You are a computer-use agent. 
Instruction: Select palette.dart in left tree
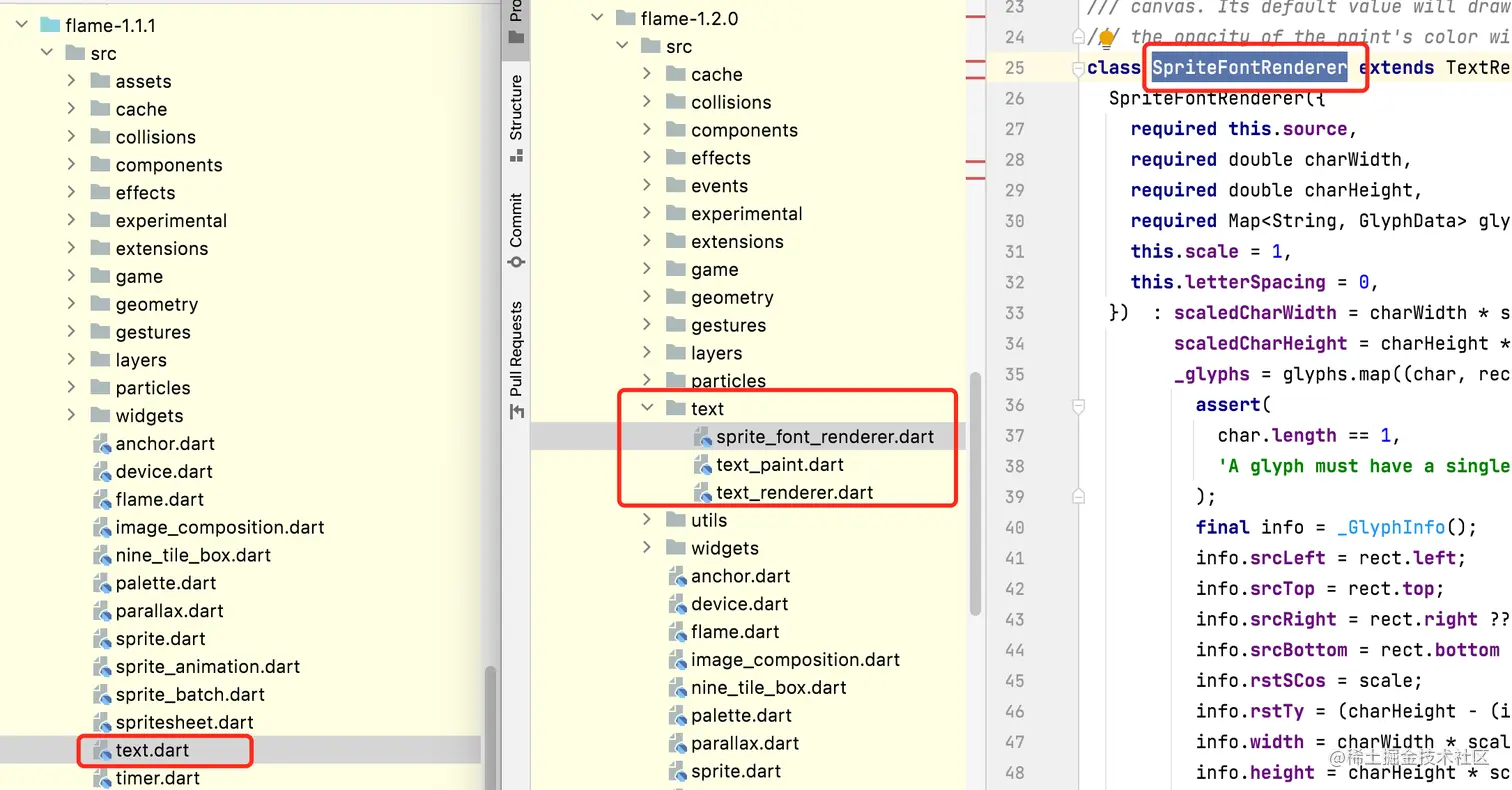(166, 582)
